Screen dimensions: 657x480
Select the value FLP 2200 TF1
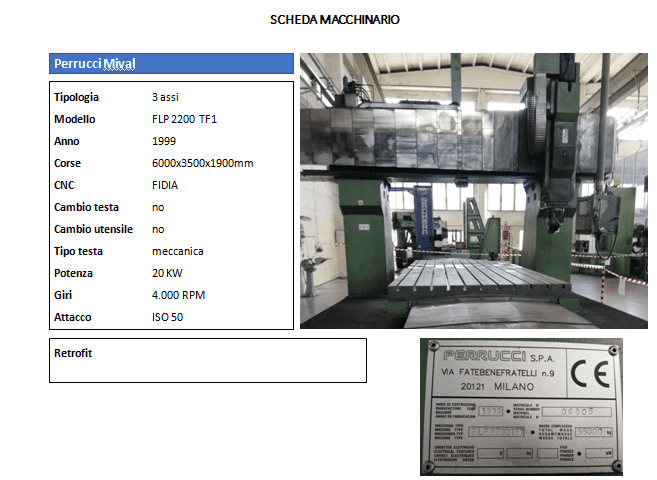point(184,119)
